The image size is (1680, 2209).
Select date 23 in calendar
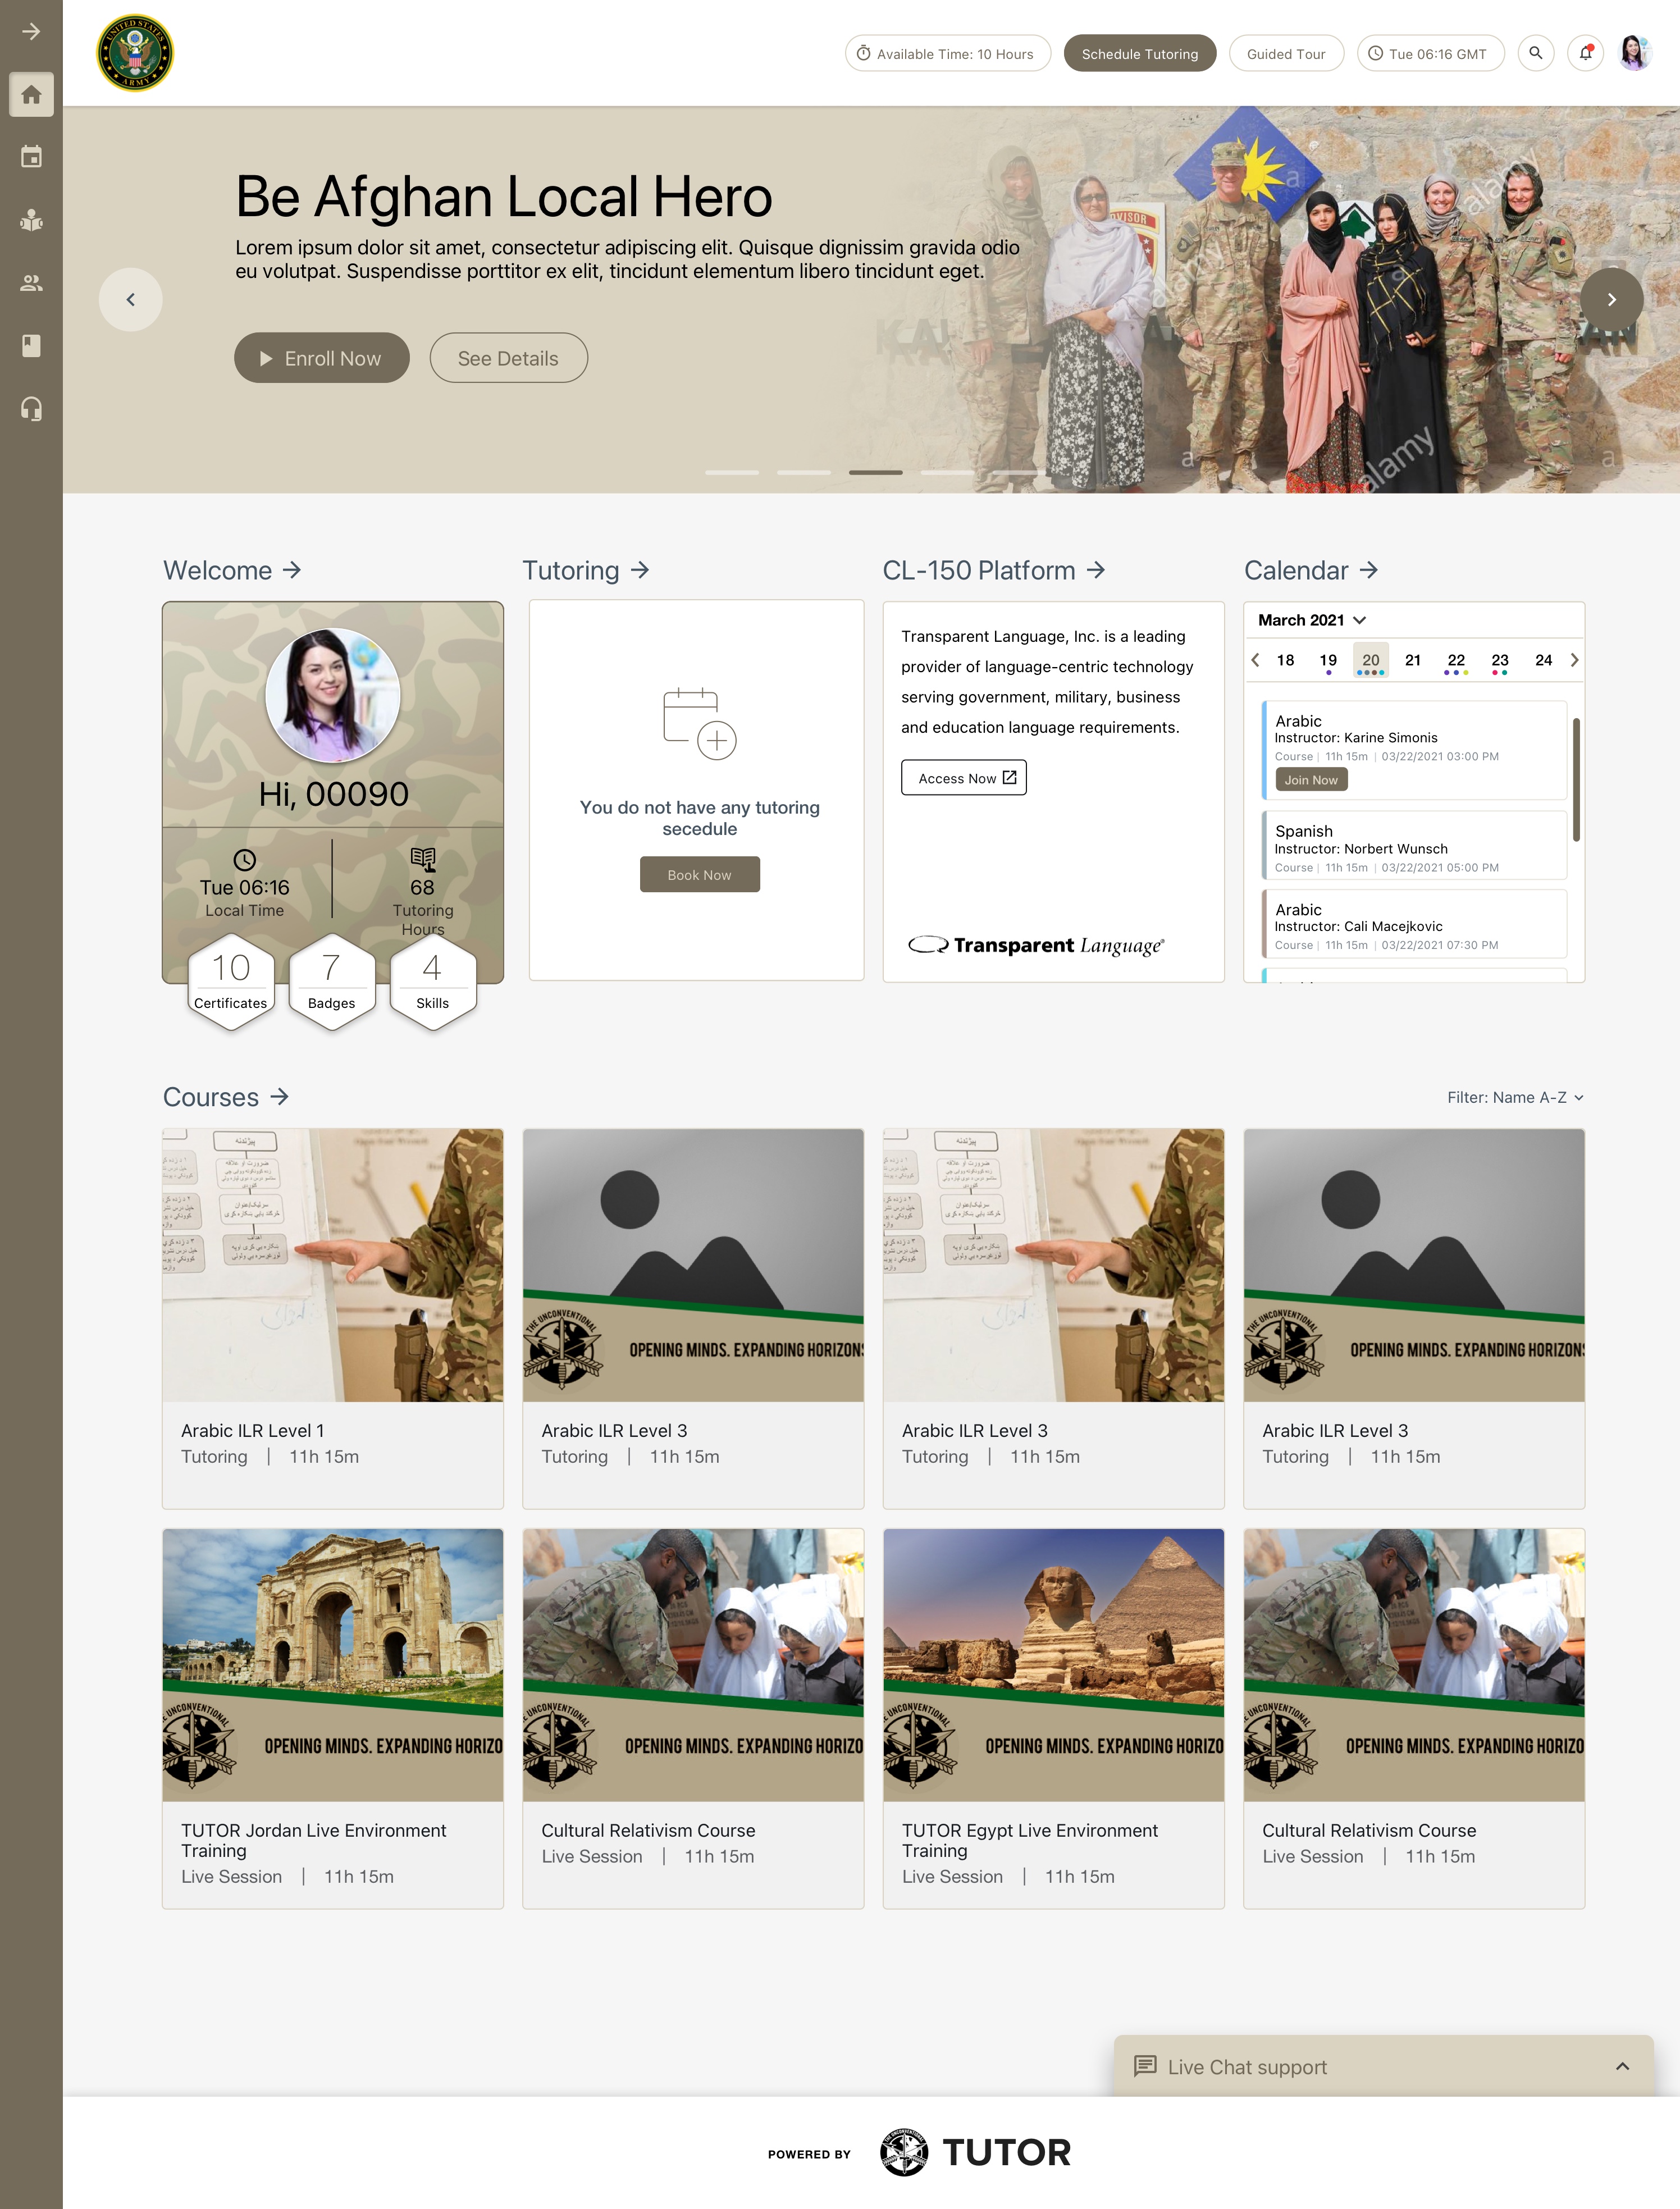[x=1500, y=661]
